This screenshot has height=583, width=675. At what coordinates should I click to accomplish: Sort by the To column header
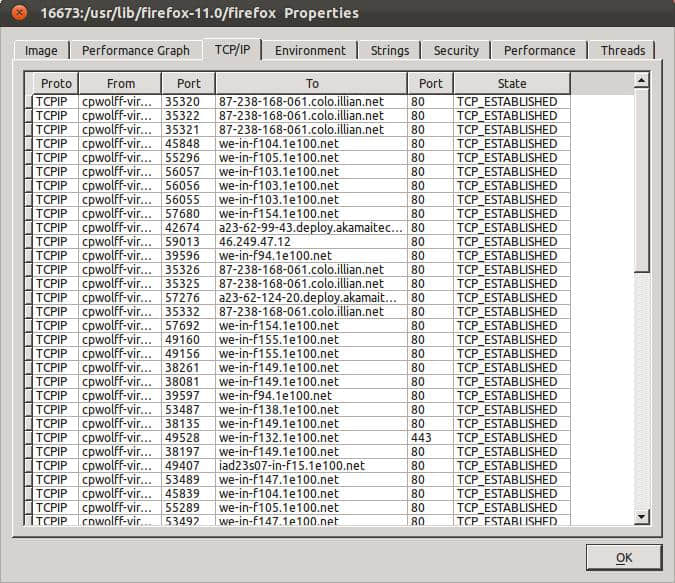click(312, 83)
